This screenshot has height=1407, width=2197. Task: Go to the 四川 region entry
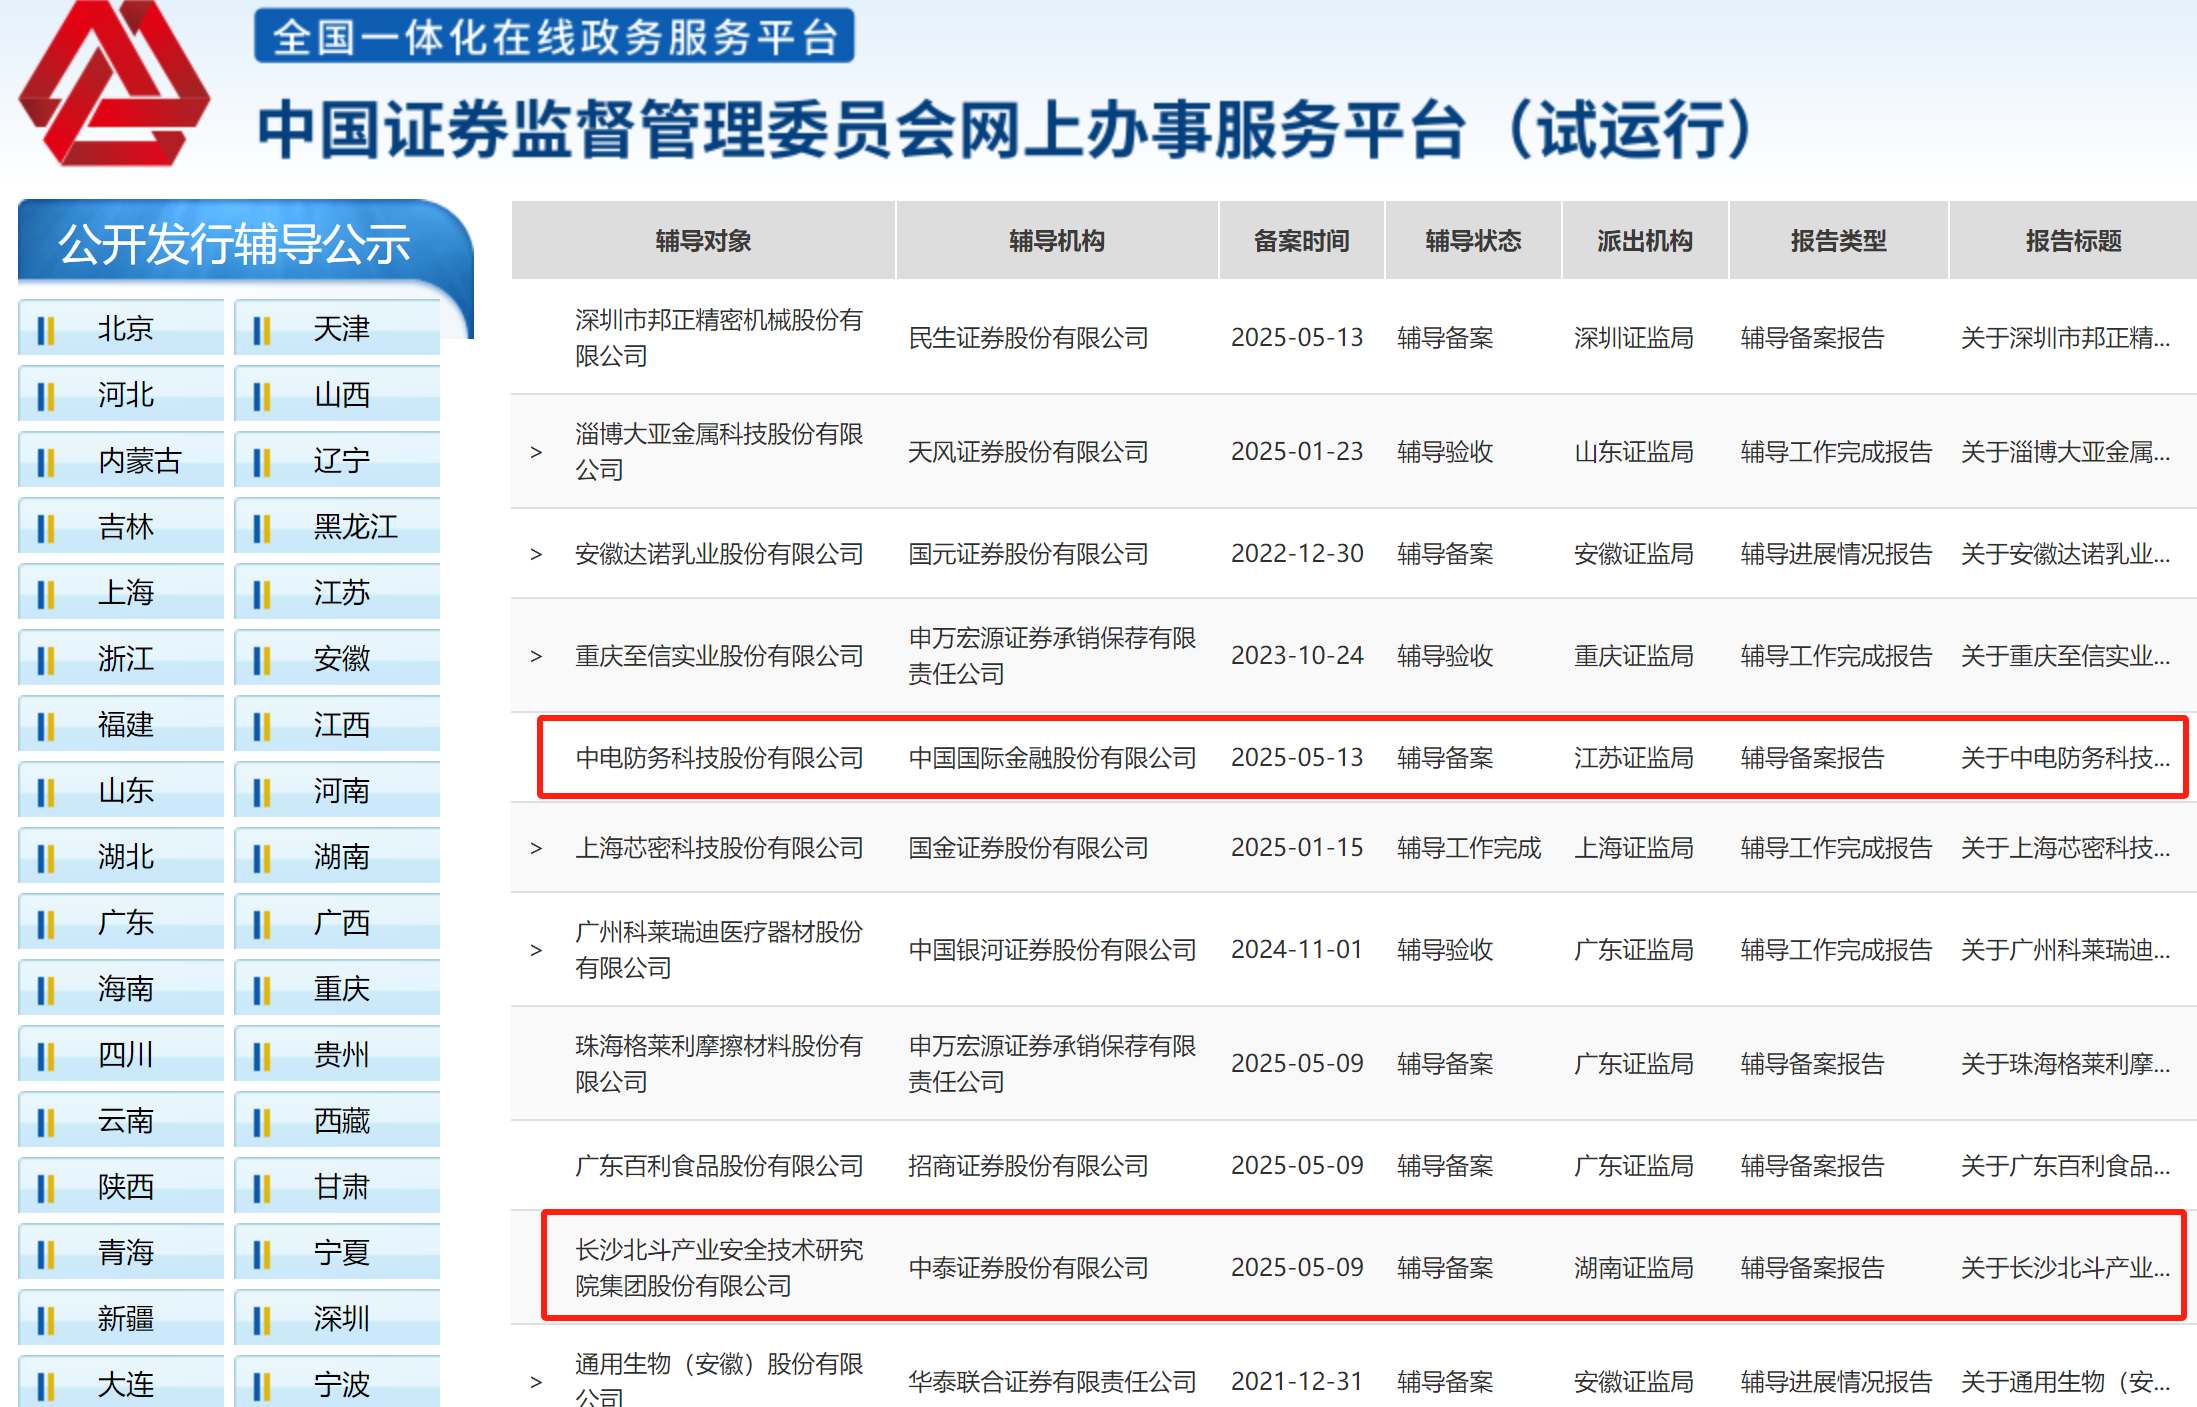click(121, 1054)
